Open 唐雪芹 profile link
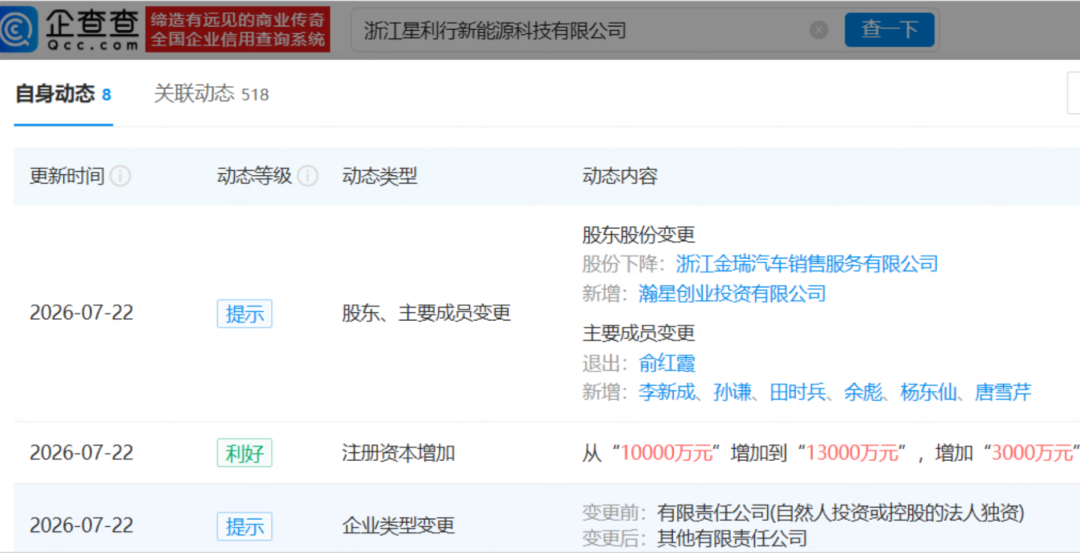This screenshot has width=1080, height=553. (x=1003, y=393)
